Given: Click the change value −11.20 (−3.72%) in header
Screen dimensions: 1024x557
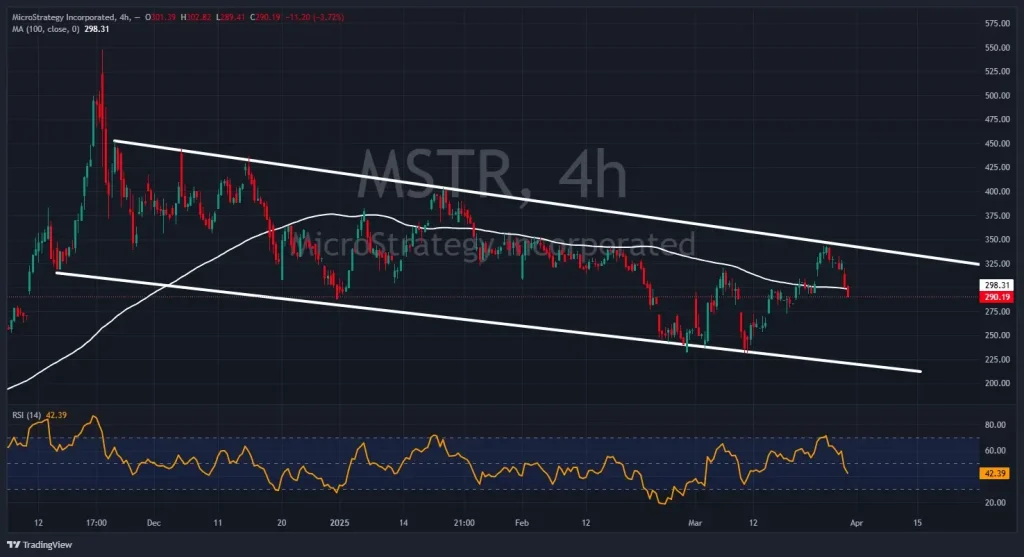Looking at the screenshot, I should pos(315,17).
